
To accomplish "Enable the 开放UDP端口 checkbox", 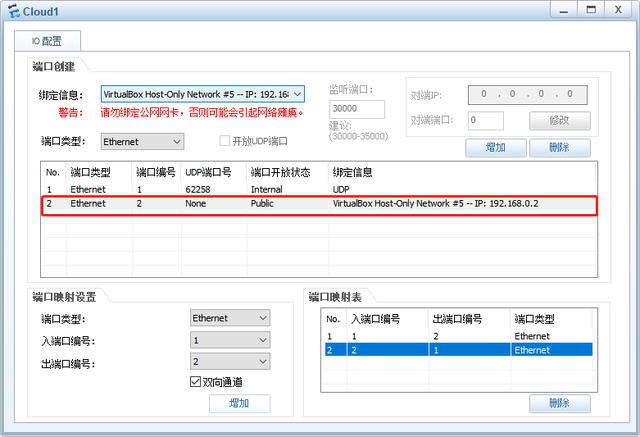I will point(224,141).
